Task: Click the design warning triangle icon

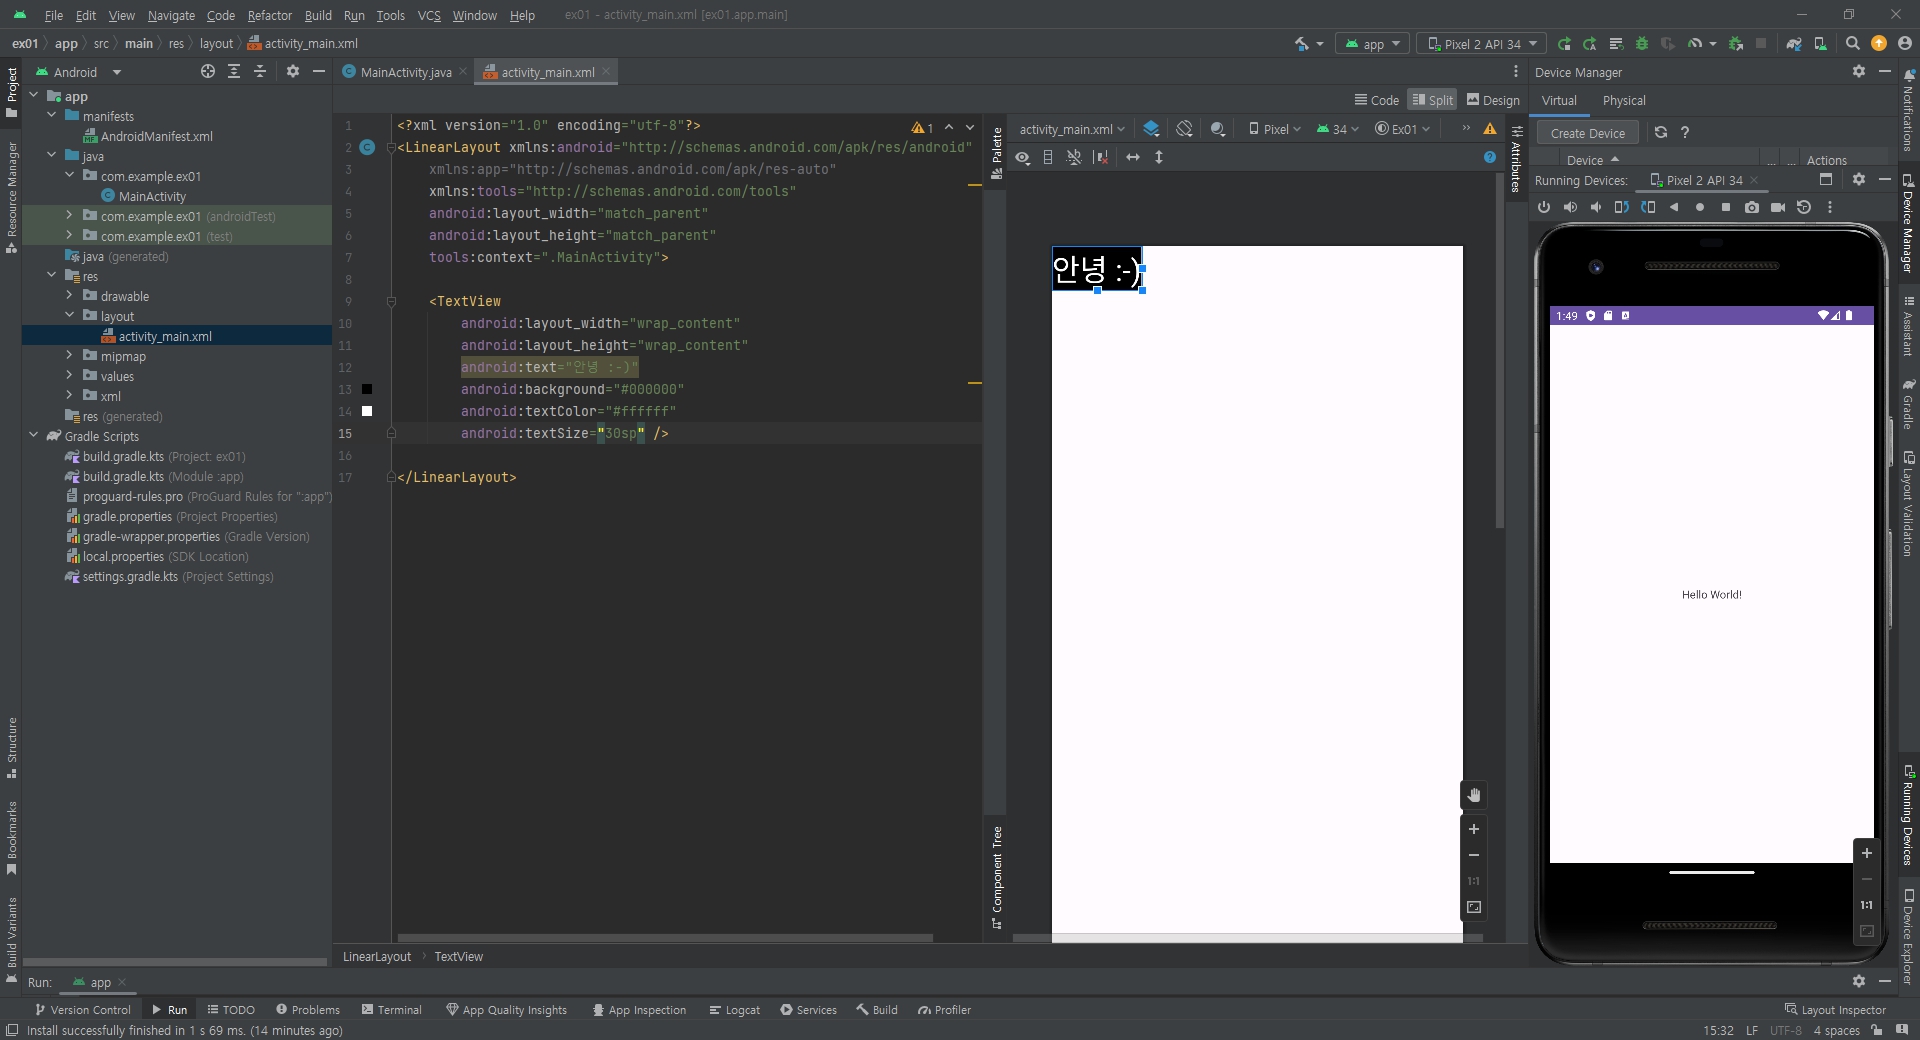Action: pyautogui.click(x=1490, y=129)
